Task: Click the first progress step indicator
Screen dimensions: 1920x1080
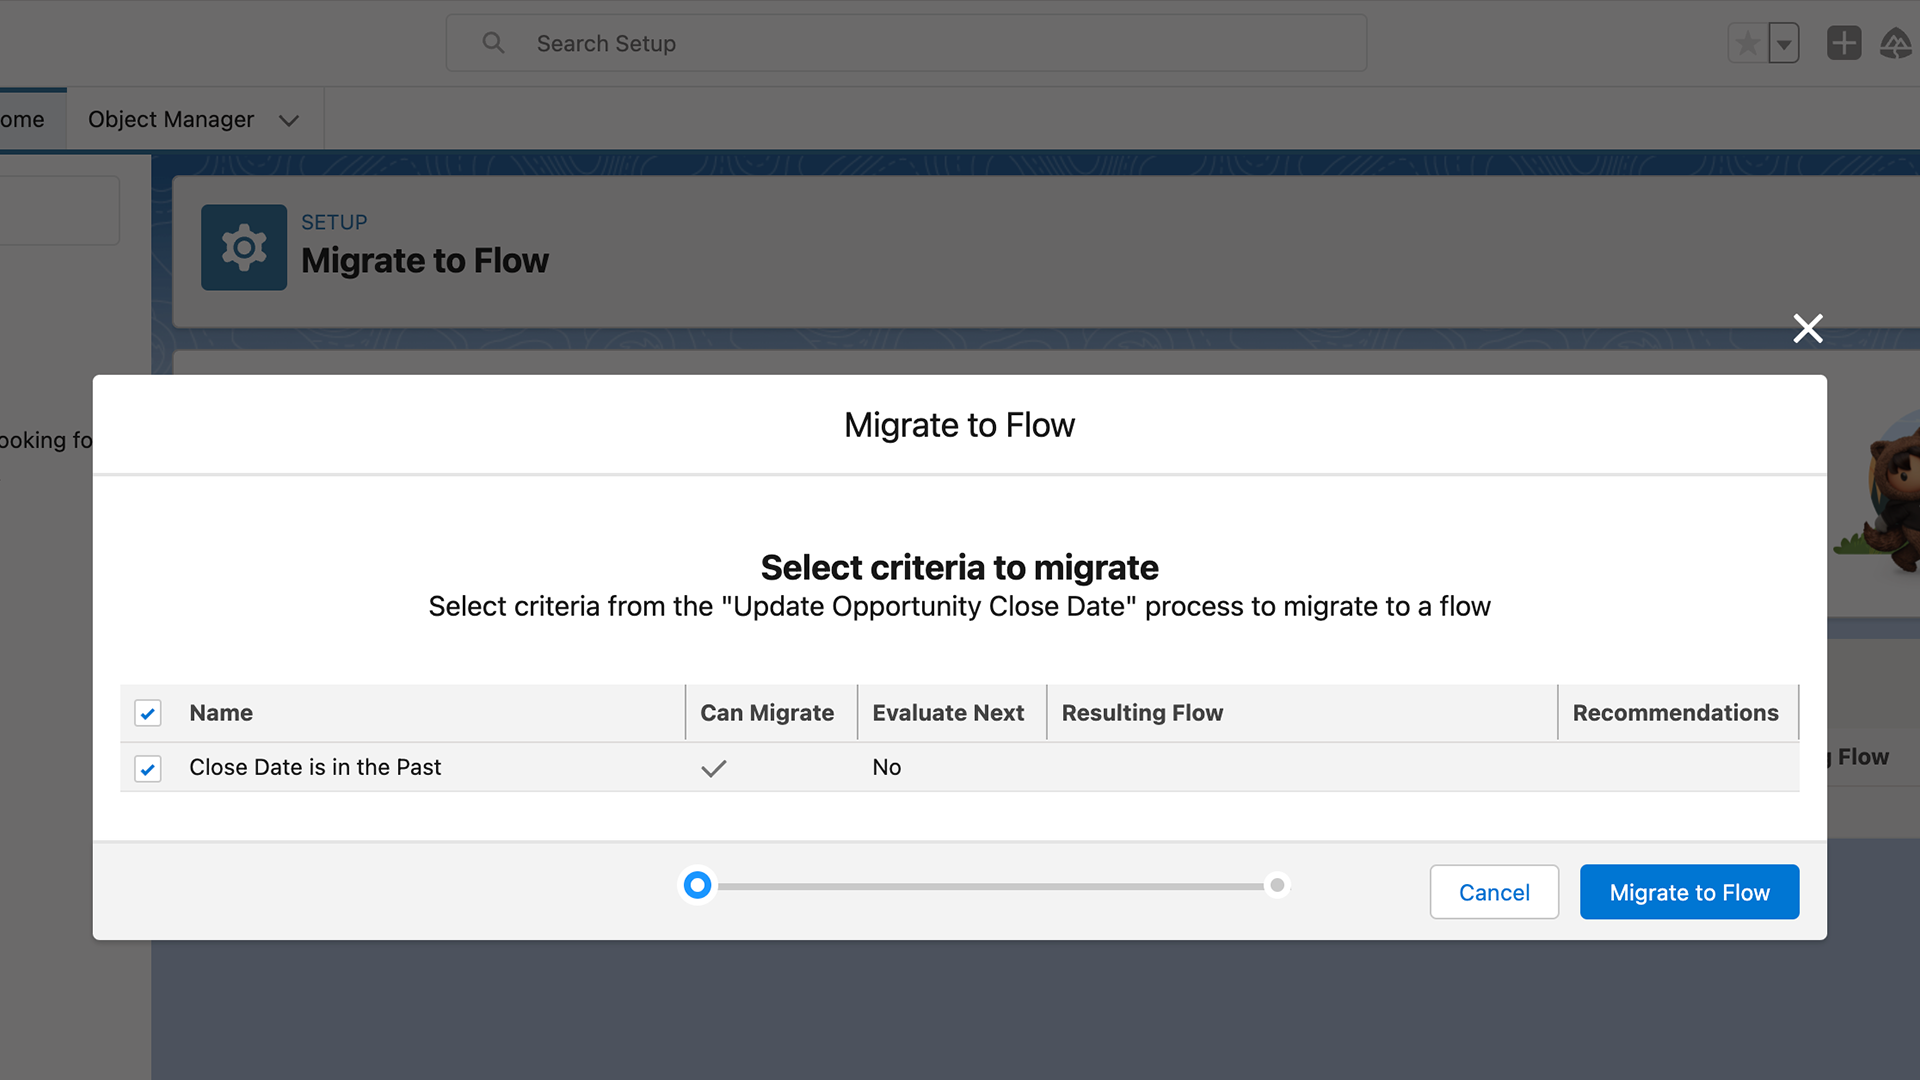Action: pos(697,885)
